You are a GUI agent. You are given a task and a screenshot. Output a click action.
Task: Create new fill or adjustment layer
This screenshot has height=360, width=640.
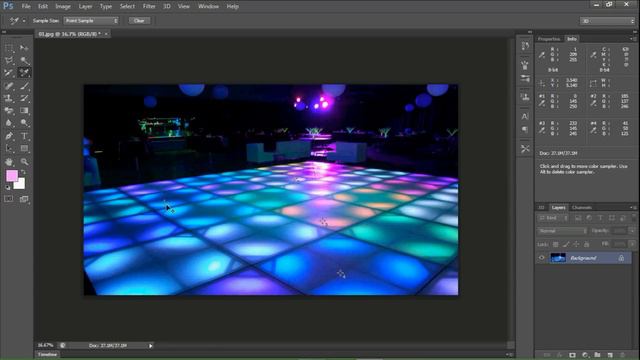pos(585,355)
